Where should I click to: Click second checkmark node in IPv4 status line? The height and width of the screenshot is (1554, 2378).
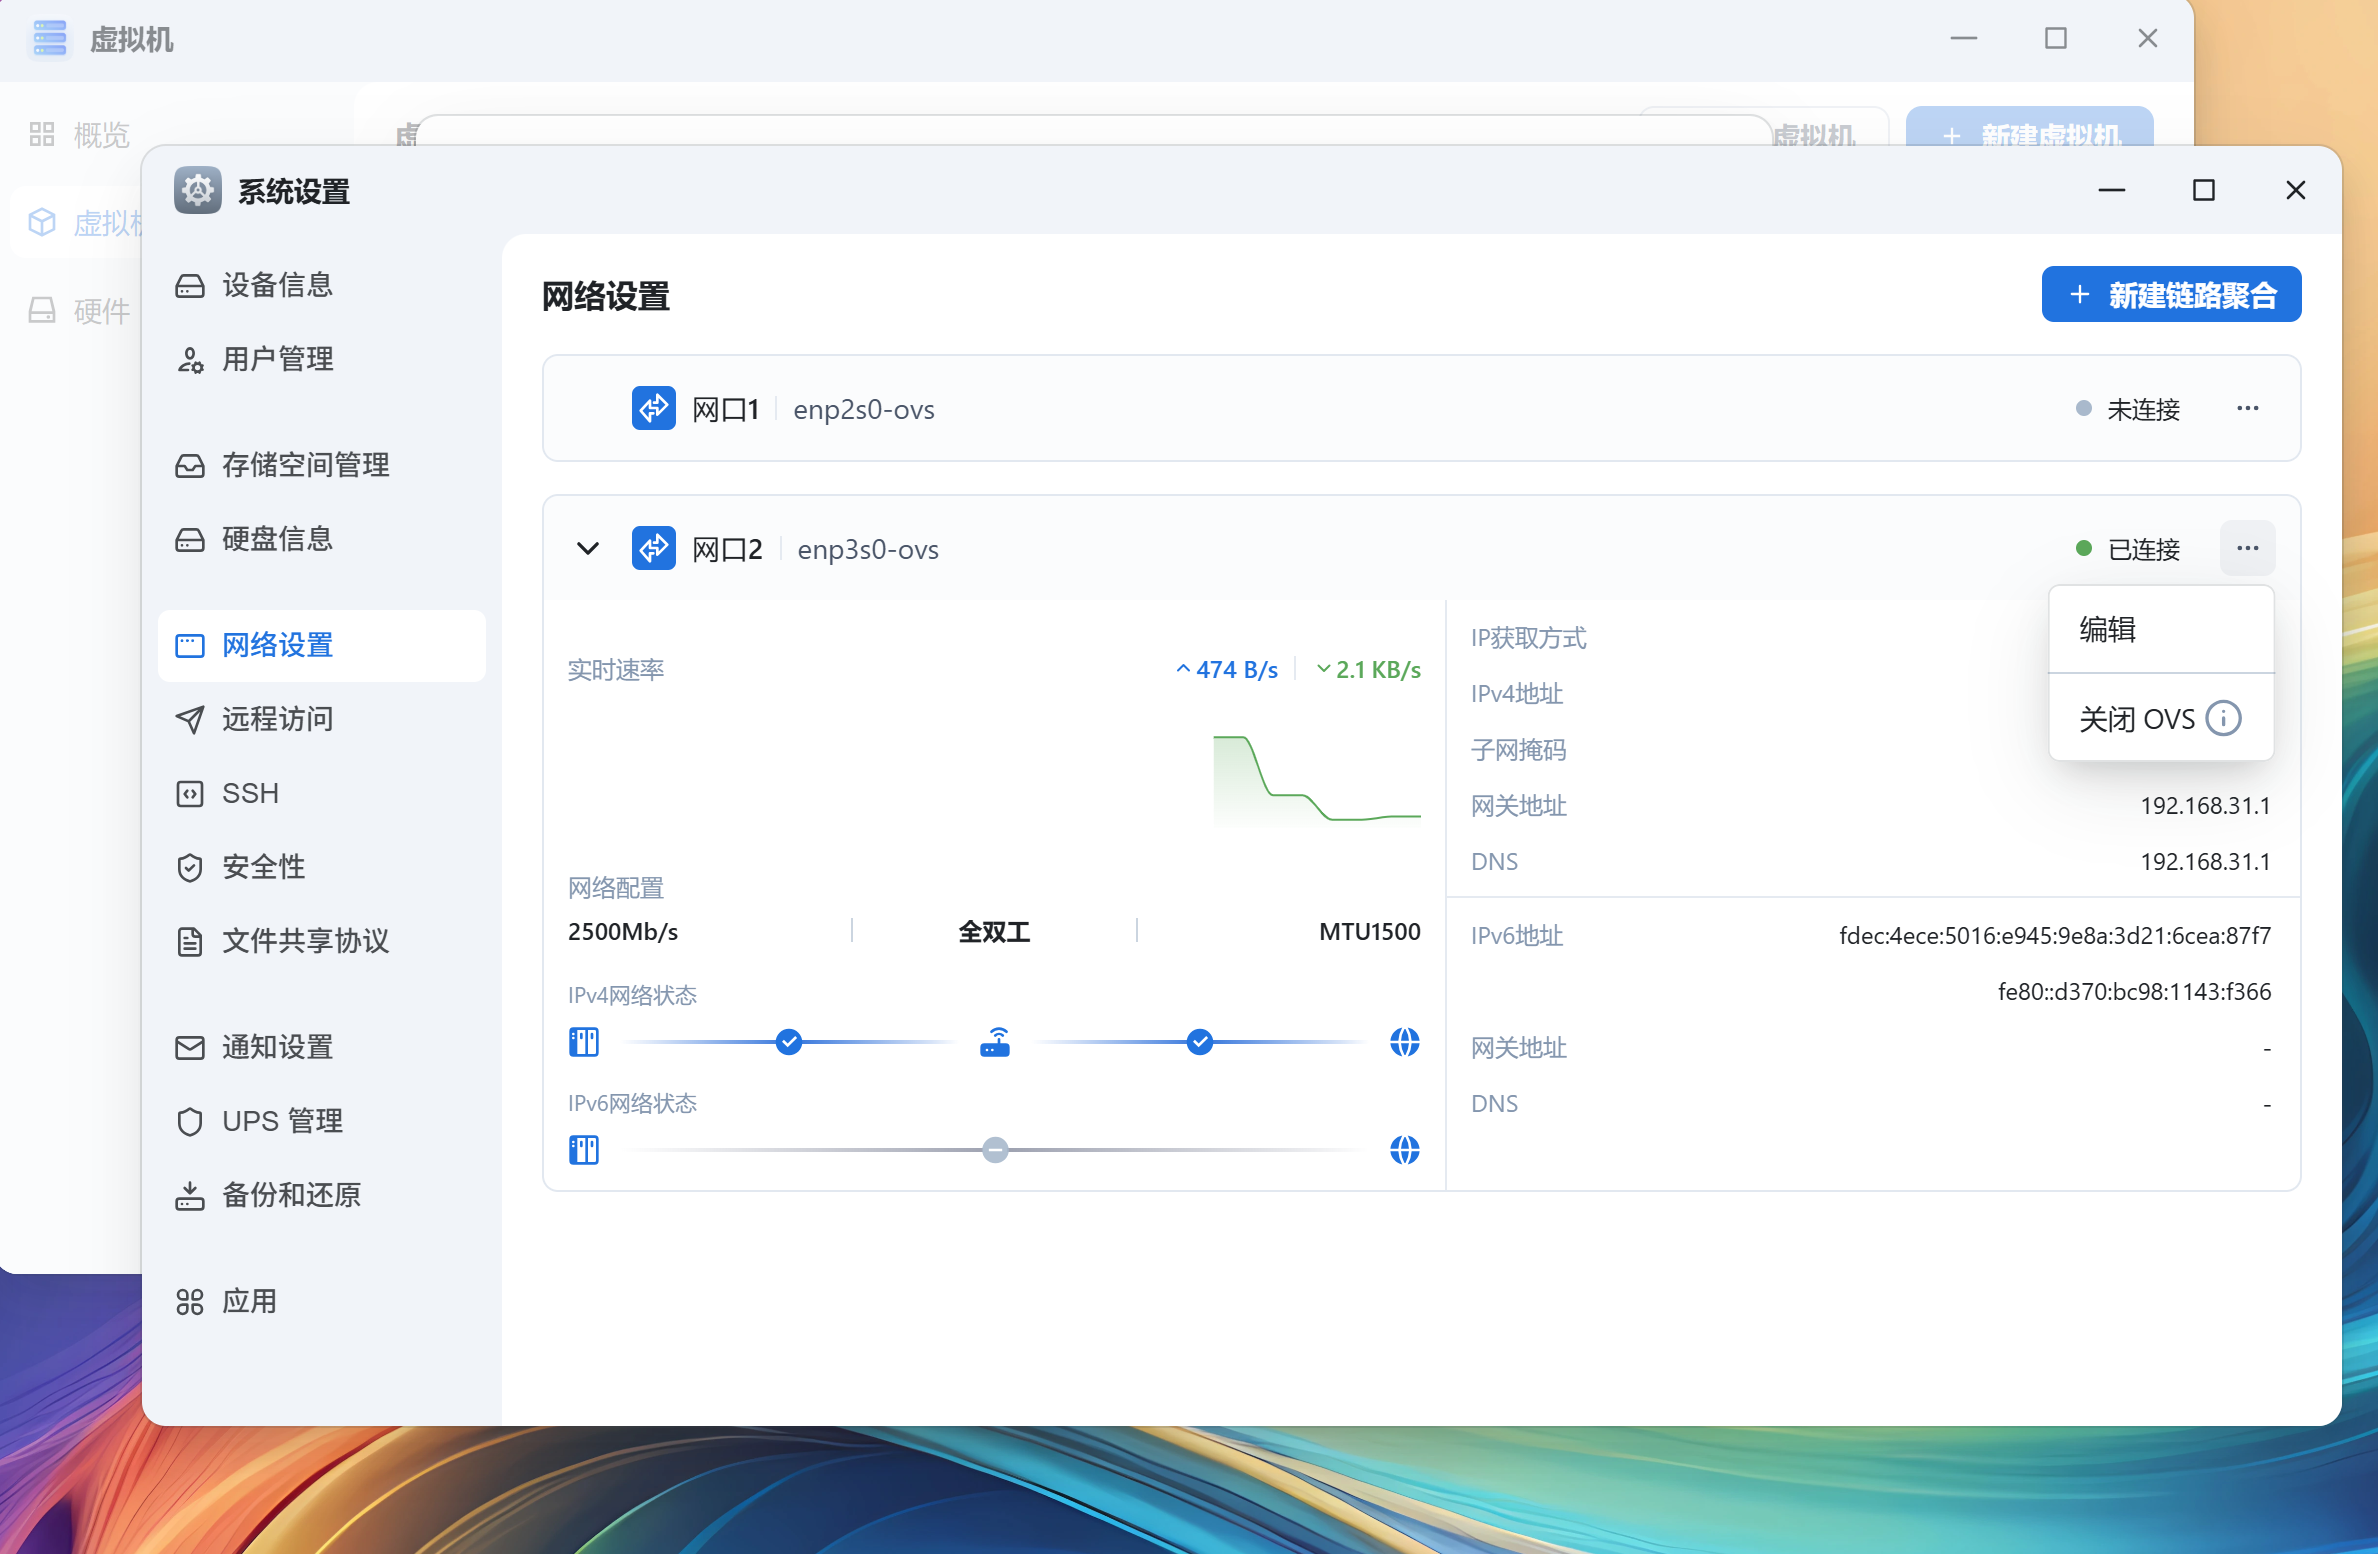tap(1199, 1042)
